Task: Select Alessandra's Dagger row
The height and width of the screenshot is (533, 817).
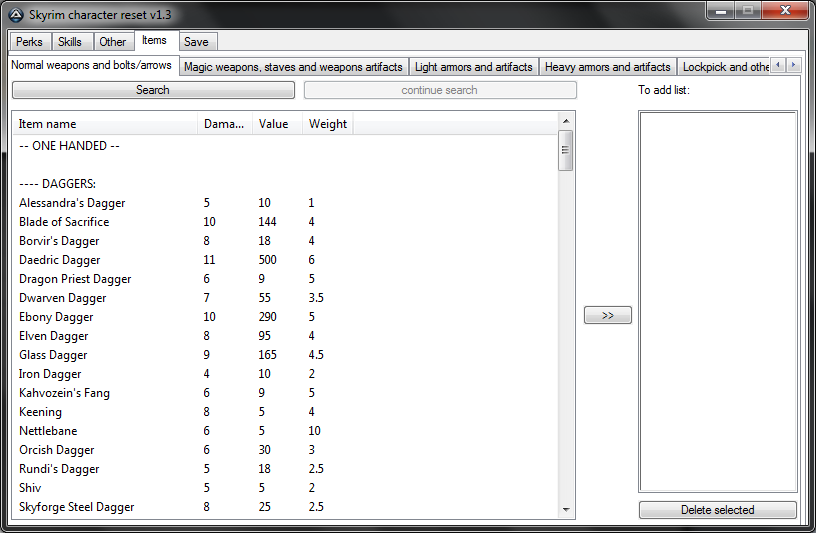Action: point(285,203)
